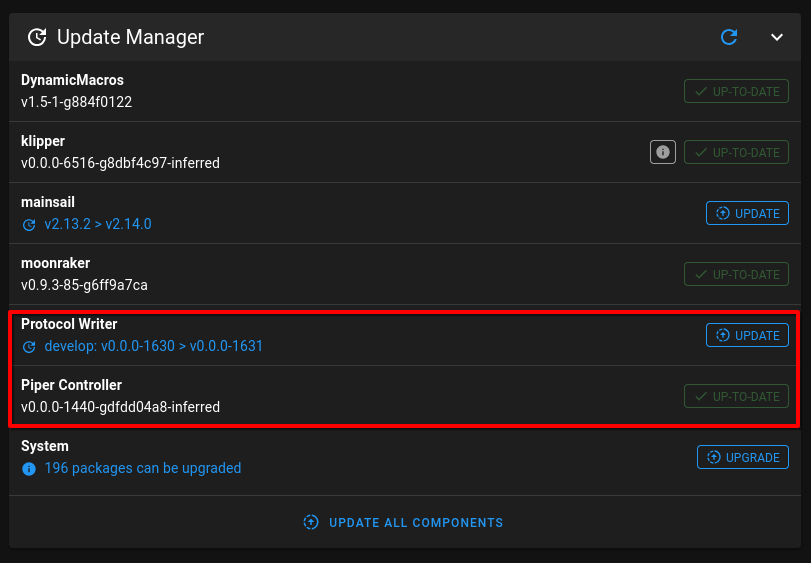Update the mainsail component
Image resolution: width=811 pixels, height=563 pixels.
tap(747, 213)
